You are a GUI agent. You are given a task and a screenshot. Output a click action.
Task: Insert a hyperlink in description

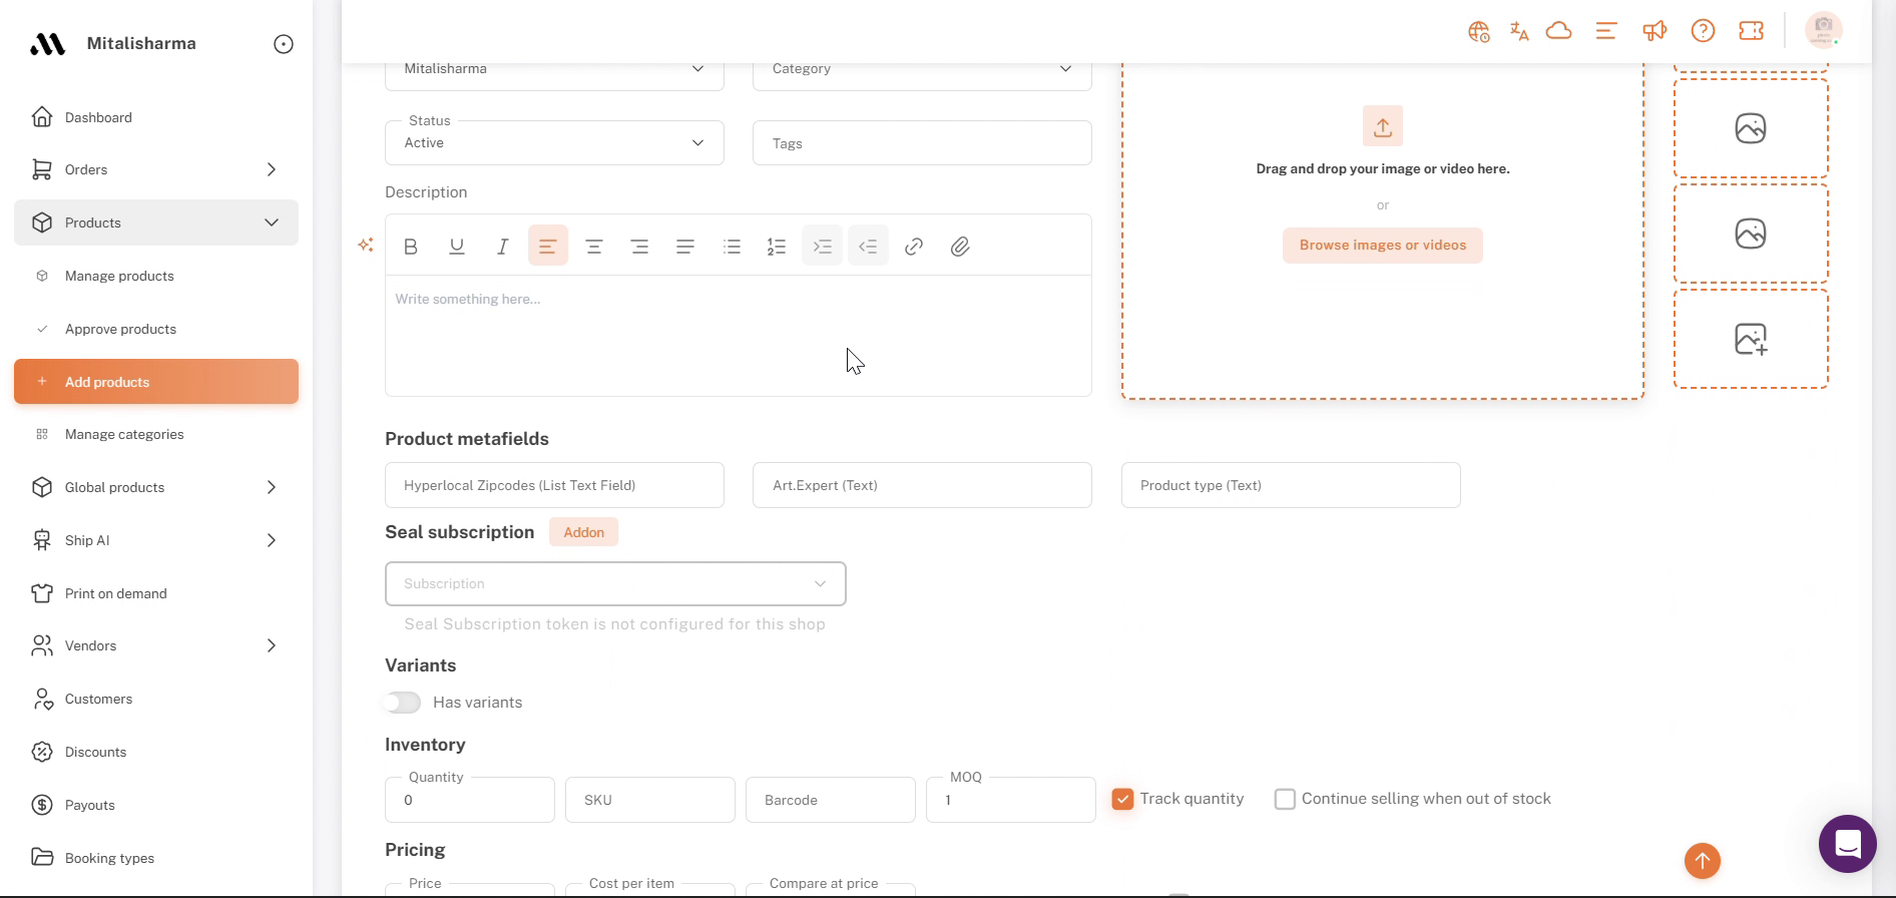(914, 246)
